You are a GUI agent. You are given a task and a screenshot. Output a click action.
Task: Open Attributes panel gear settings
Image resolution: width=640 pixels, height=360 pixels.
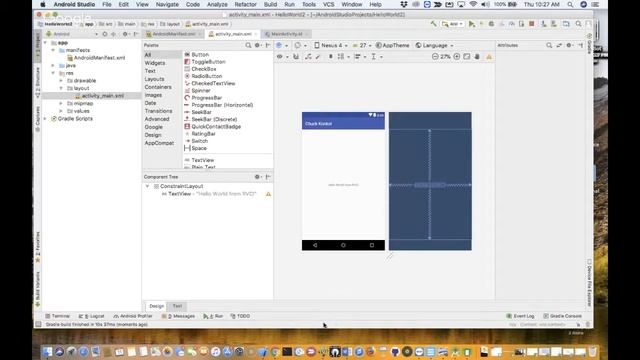[569, 45]
